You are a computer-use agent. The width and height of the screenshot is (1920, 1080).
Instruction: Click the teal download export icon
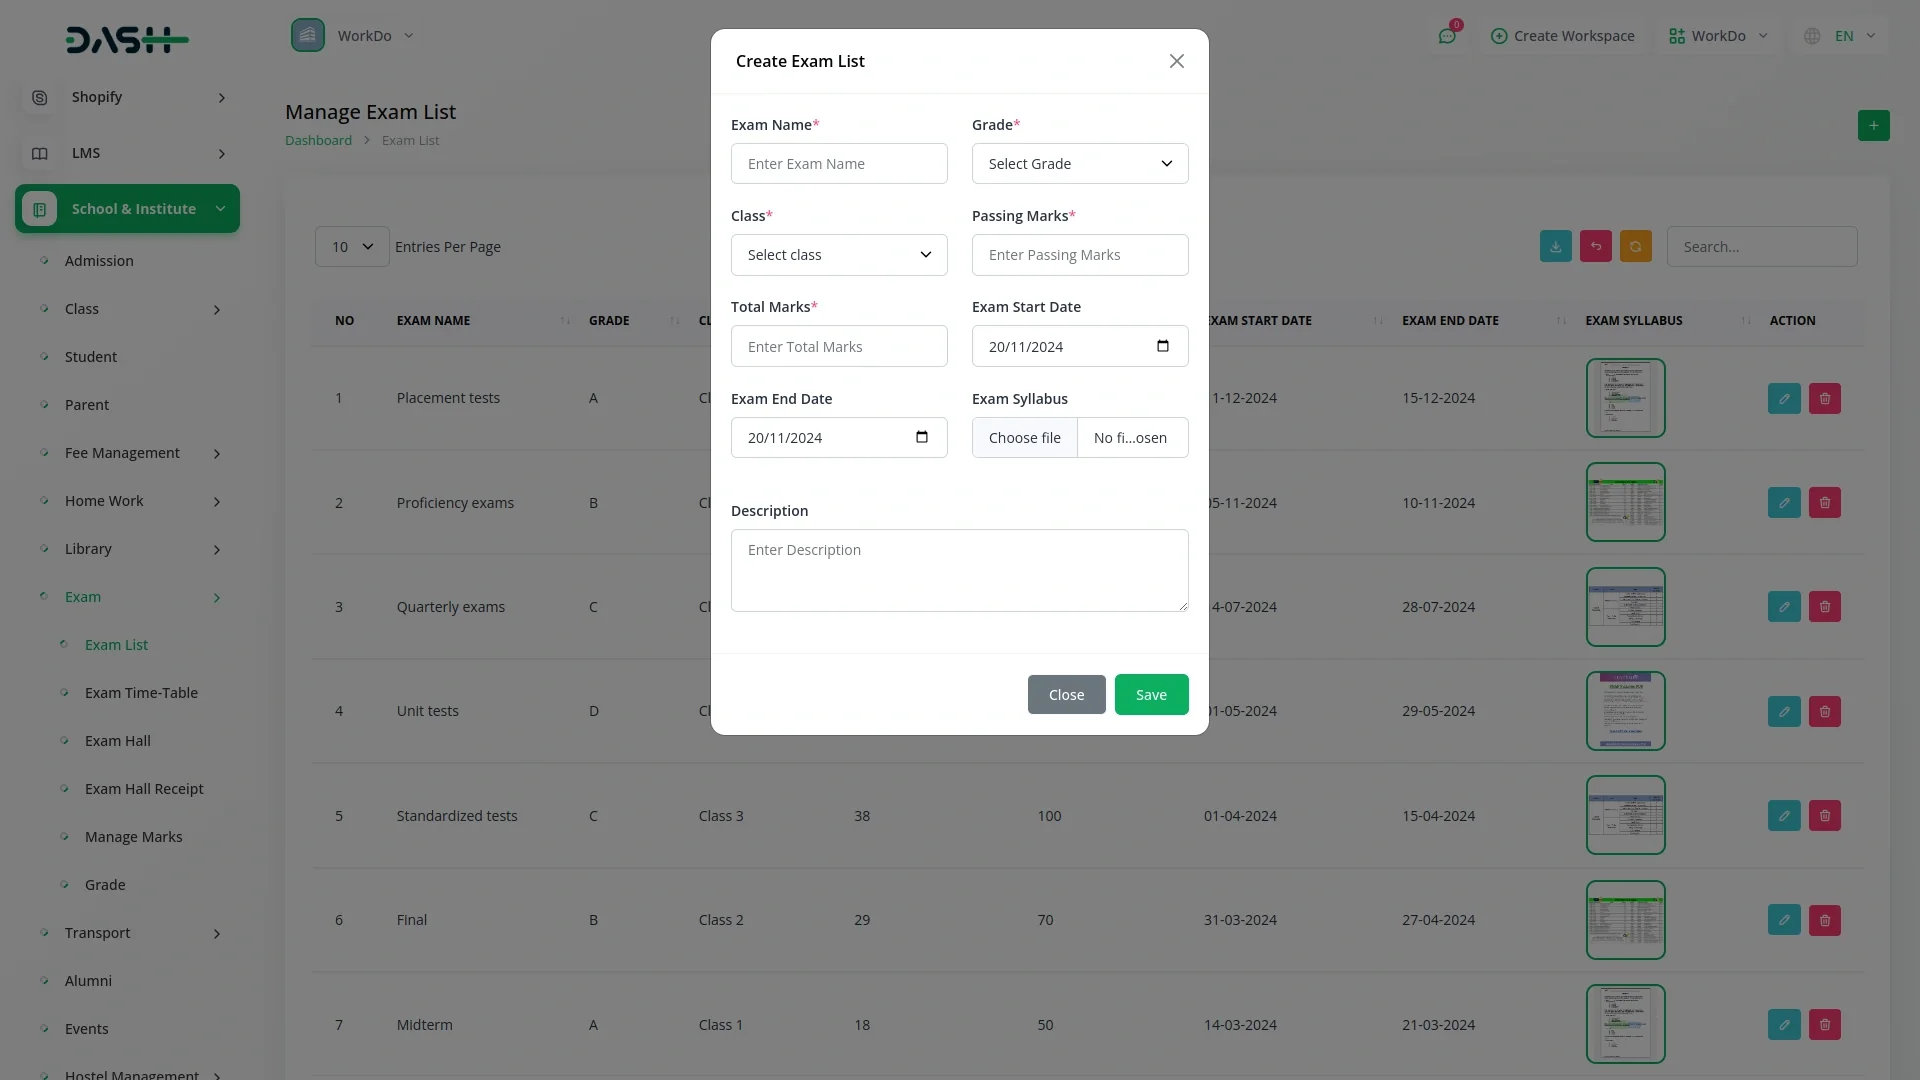[1555, 247]
